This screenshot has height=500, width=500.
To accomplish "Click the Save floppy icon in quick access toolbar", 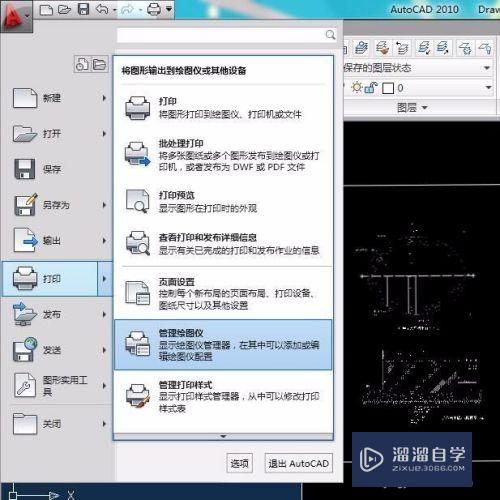I will (83, 9).
